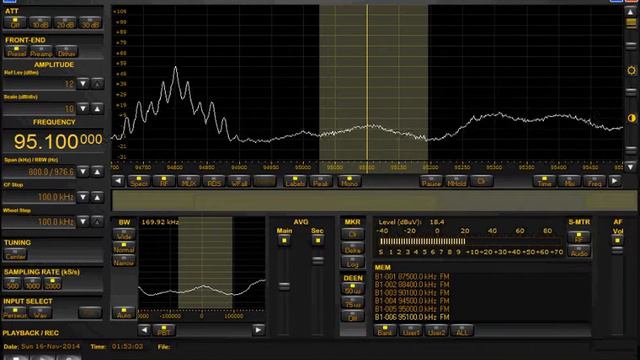Toggle Auto bandwidth
Image resolution: width=640 pixels, height=360 pixels.
(x=124, y=313)
